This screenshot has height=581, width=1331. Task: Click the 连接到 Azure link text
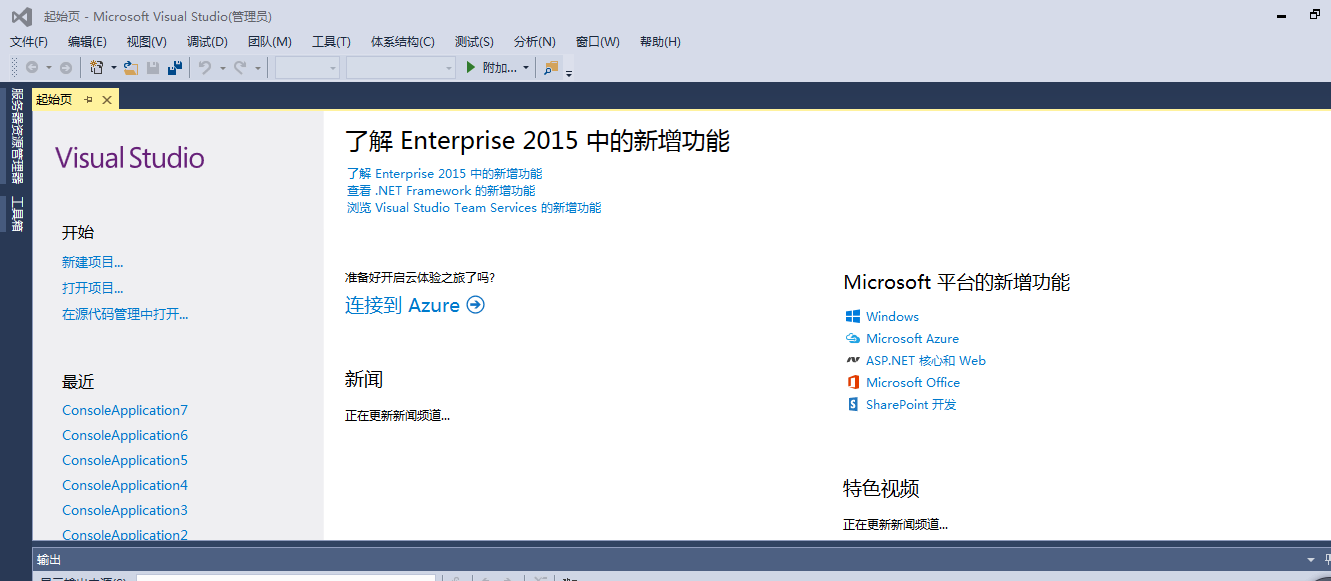pos(403,305)
